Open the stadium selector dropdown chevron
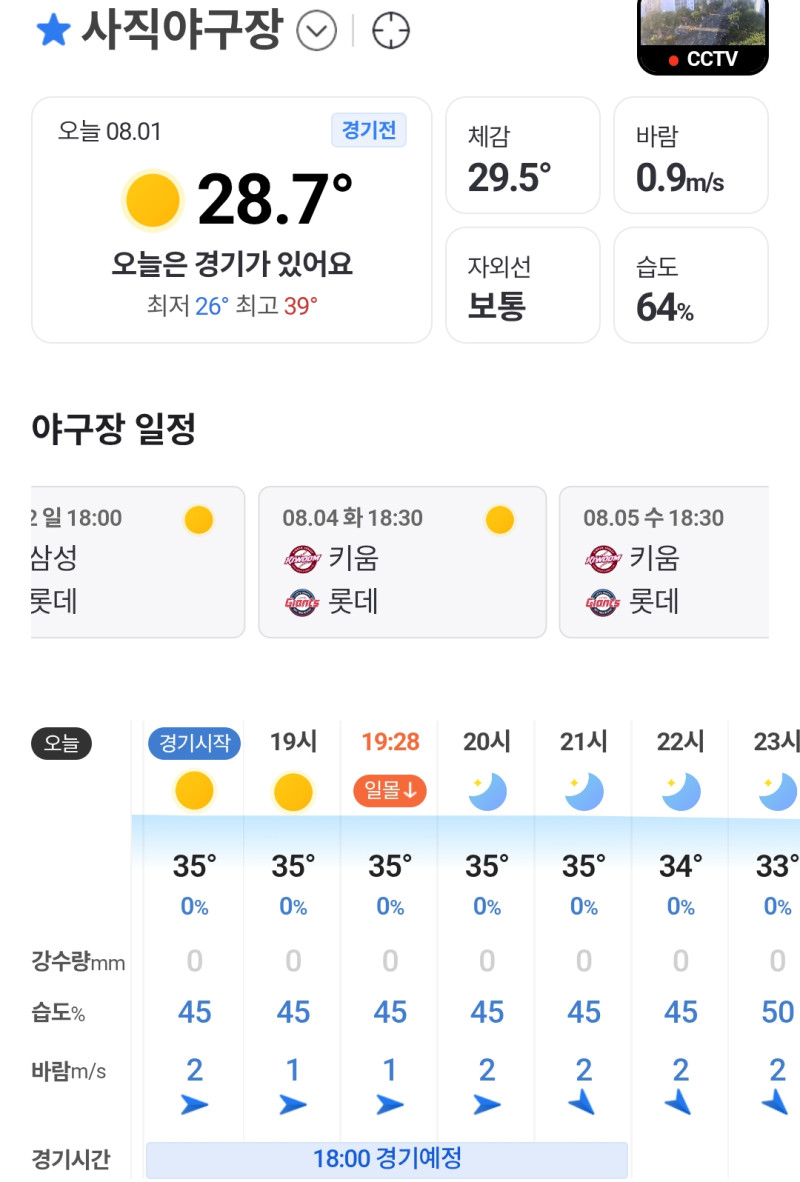 pos(316,32)
